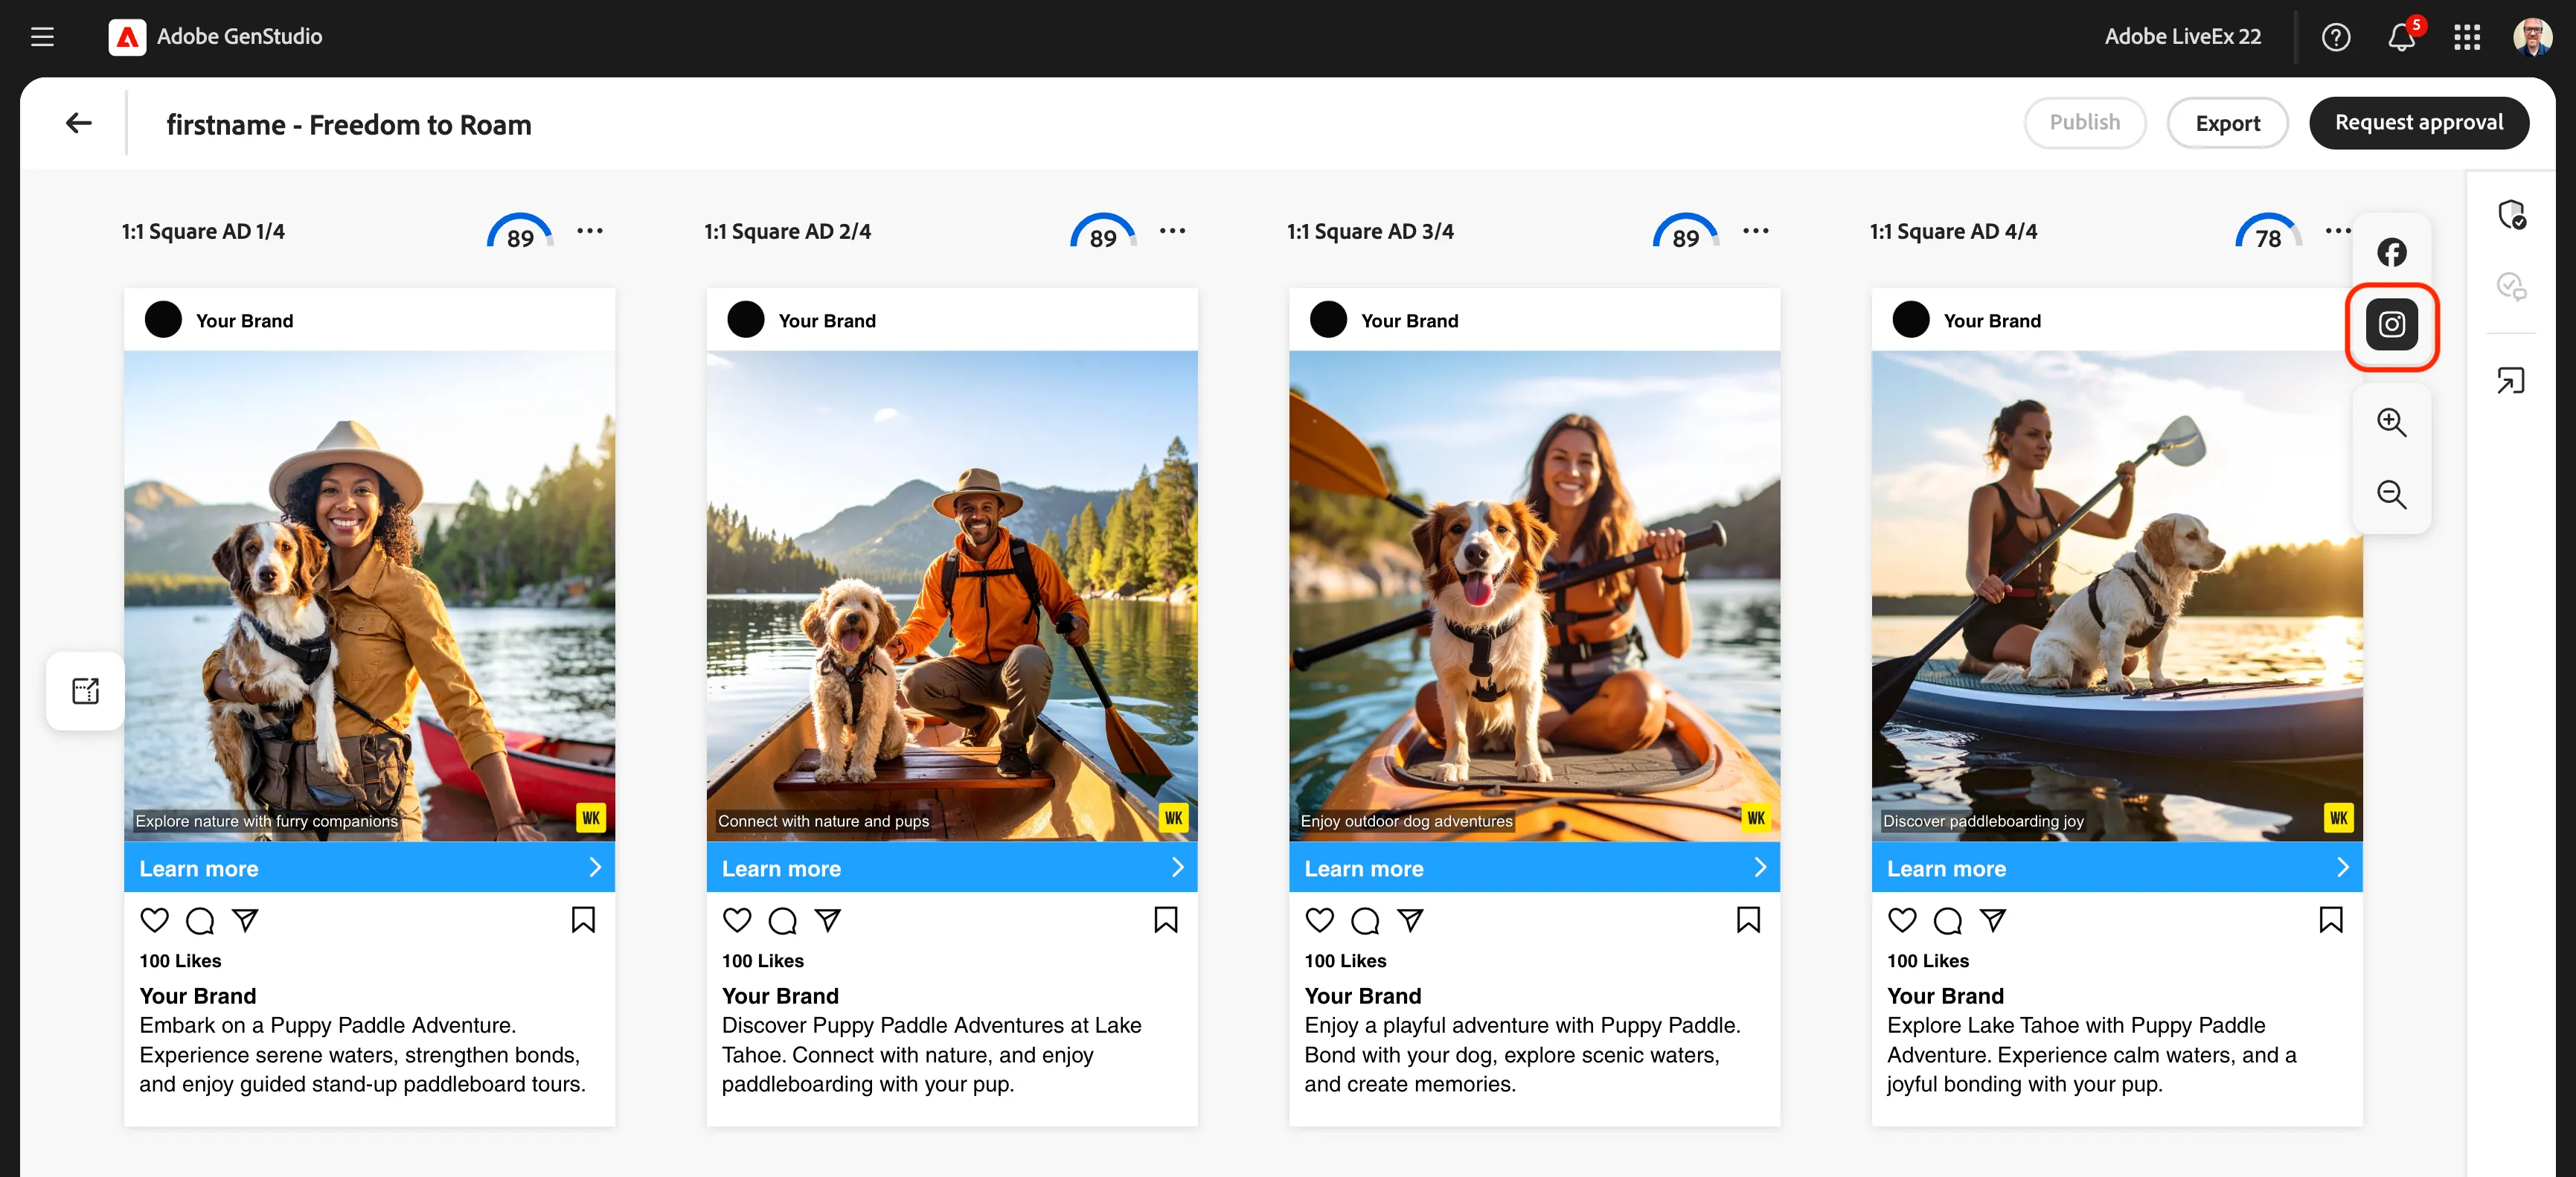2576x1177 pixels.
Task: Click Request approval button
Action: pyautogui.click(x=2418, y=123)
